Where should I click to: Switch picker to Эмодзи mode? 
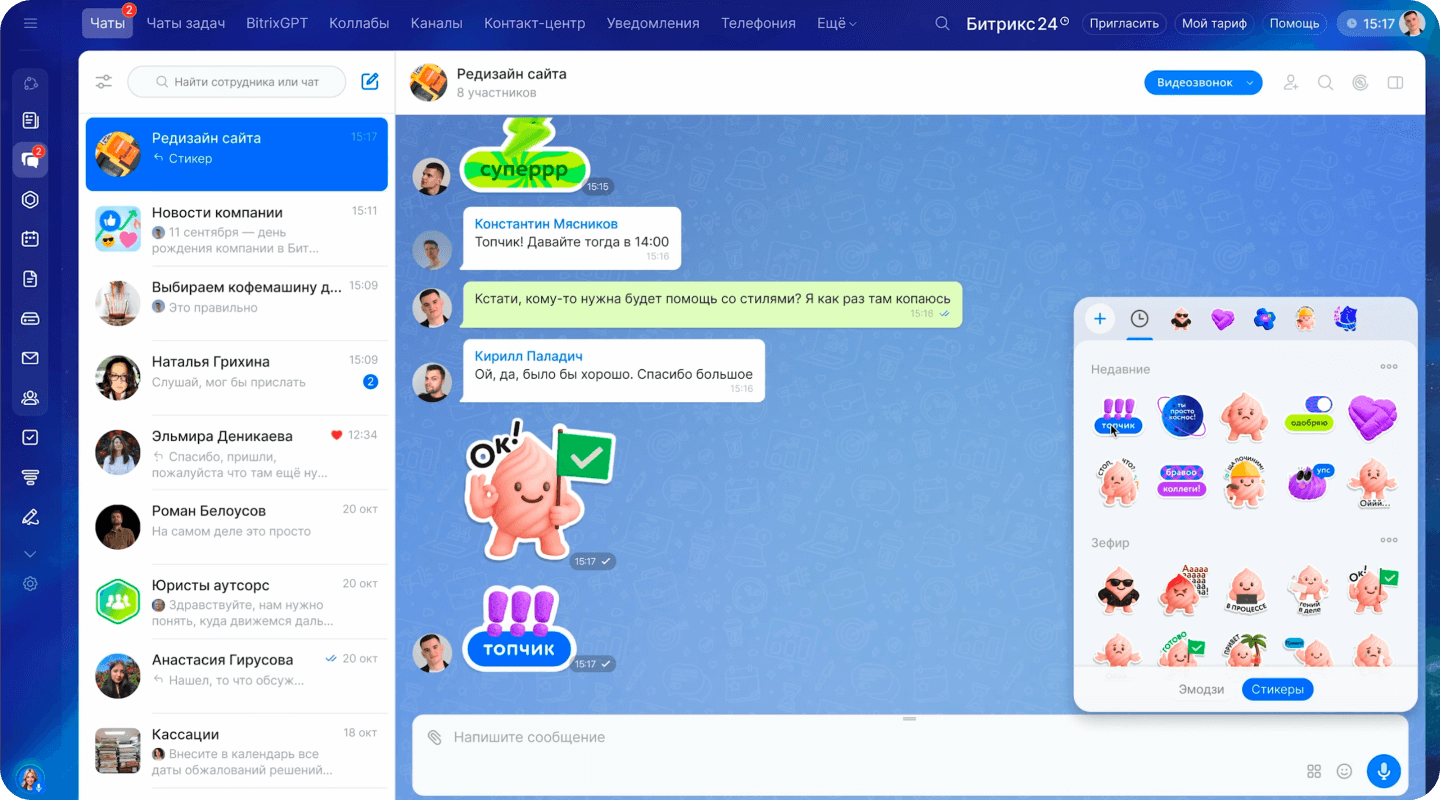(x=1201, y=689)
